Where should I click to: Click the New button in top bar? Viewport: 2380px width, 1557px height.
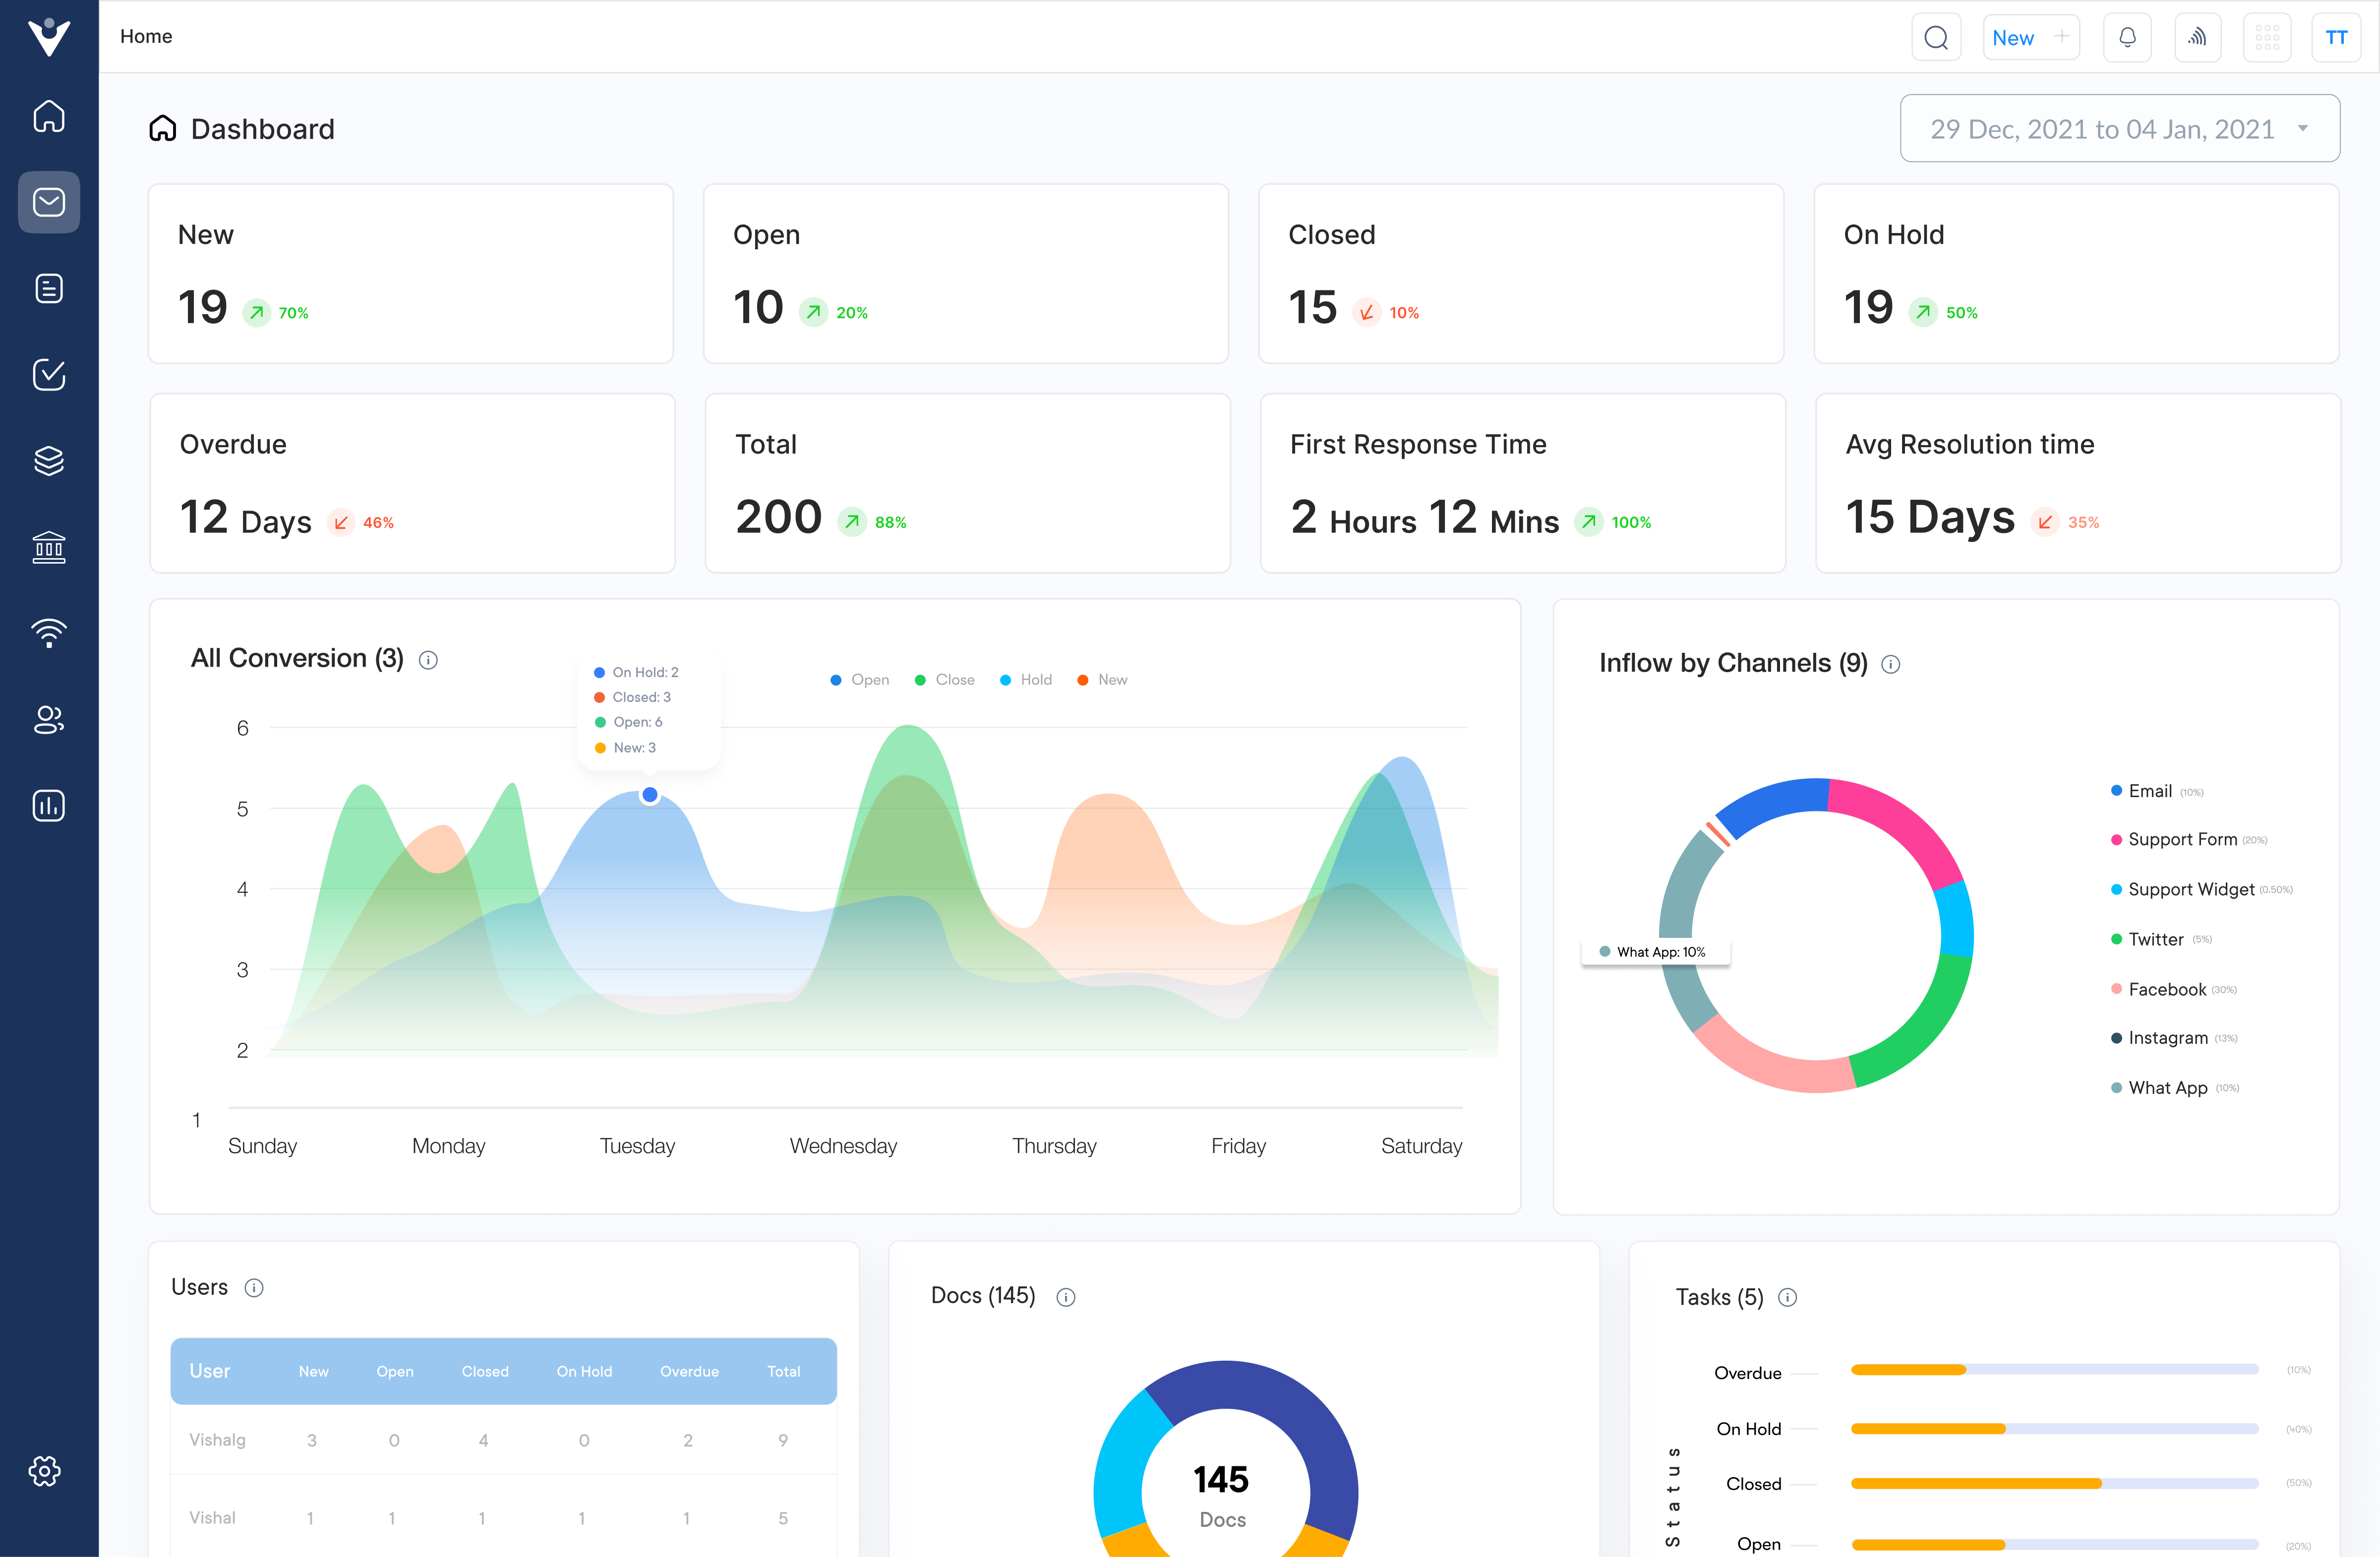[2013, 37]
